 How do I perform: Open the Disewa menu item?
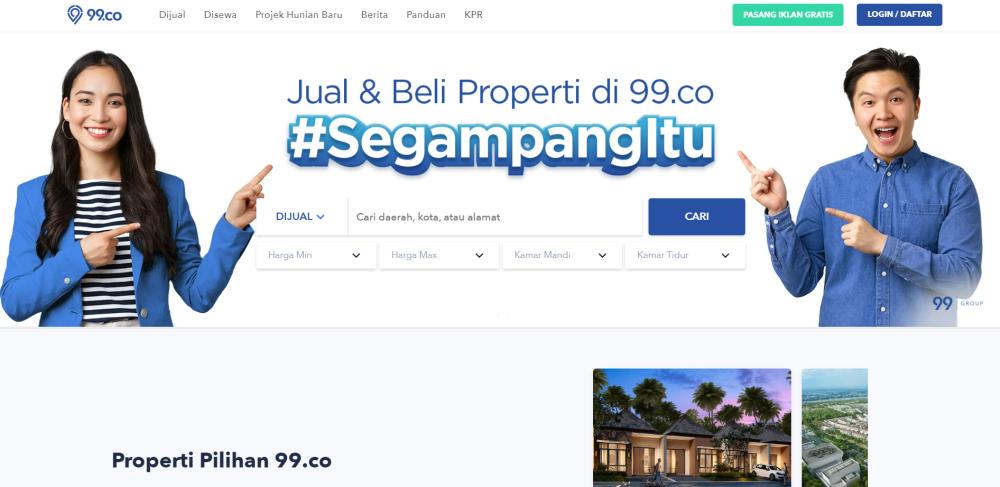tap(220, 15)
